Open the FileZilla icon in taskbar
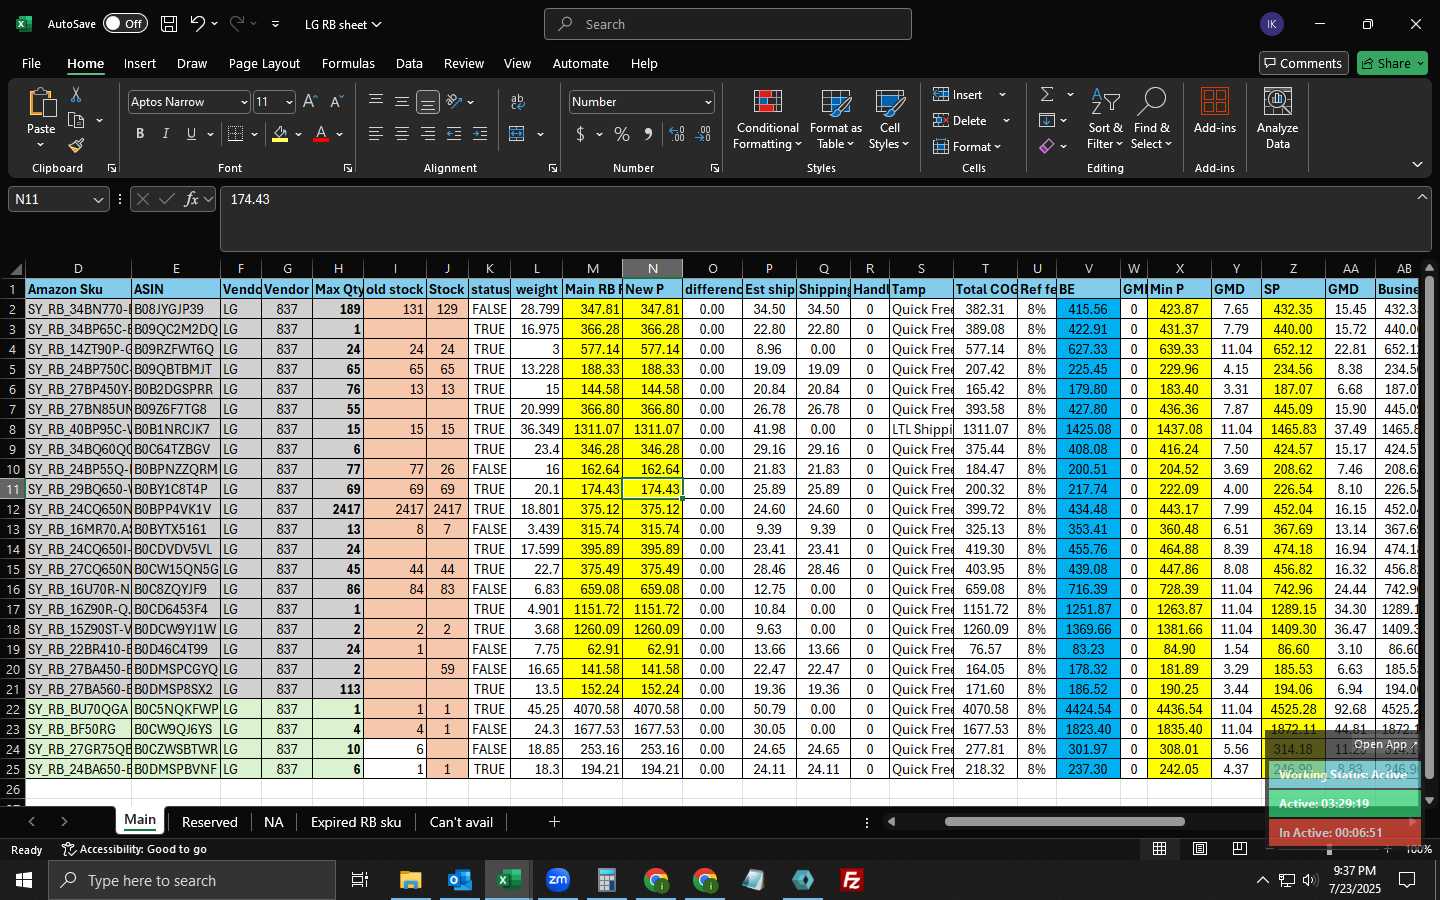The height and width of the screenshot is (900, 1440). click(852, 880)
